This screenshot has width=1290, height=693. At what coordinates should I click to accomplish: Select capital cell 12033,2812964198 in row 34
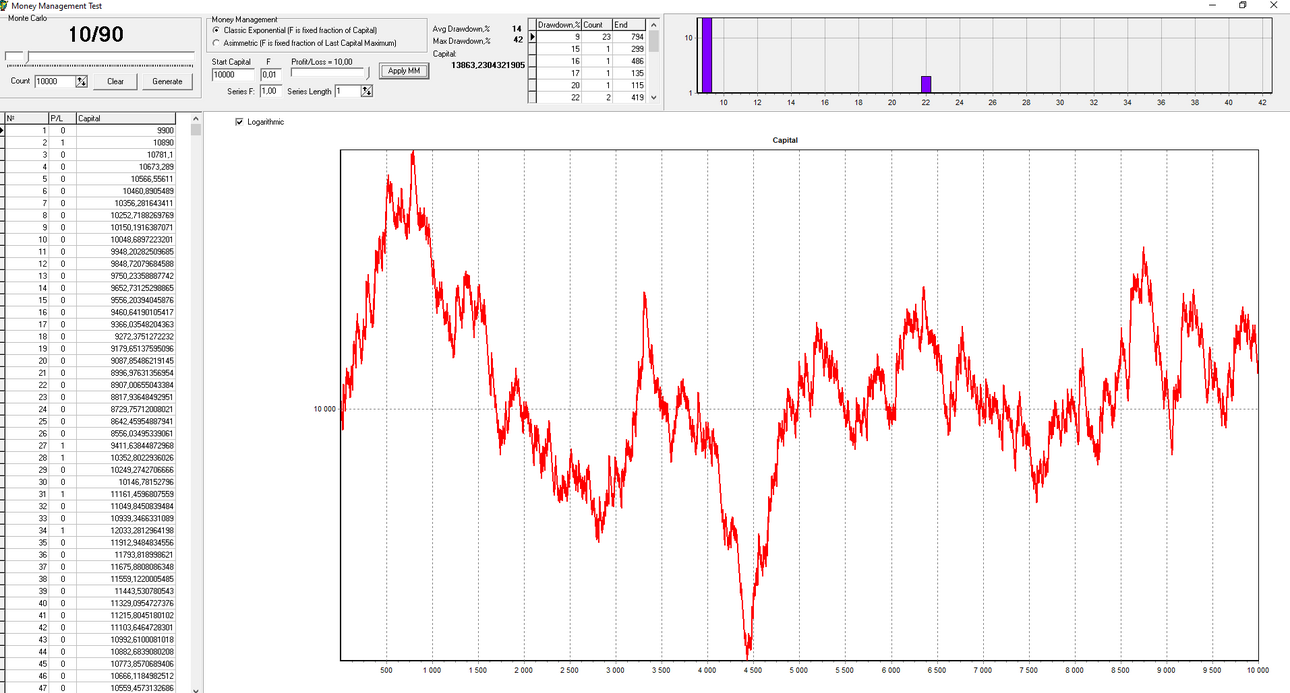[126, 531]
